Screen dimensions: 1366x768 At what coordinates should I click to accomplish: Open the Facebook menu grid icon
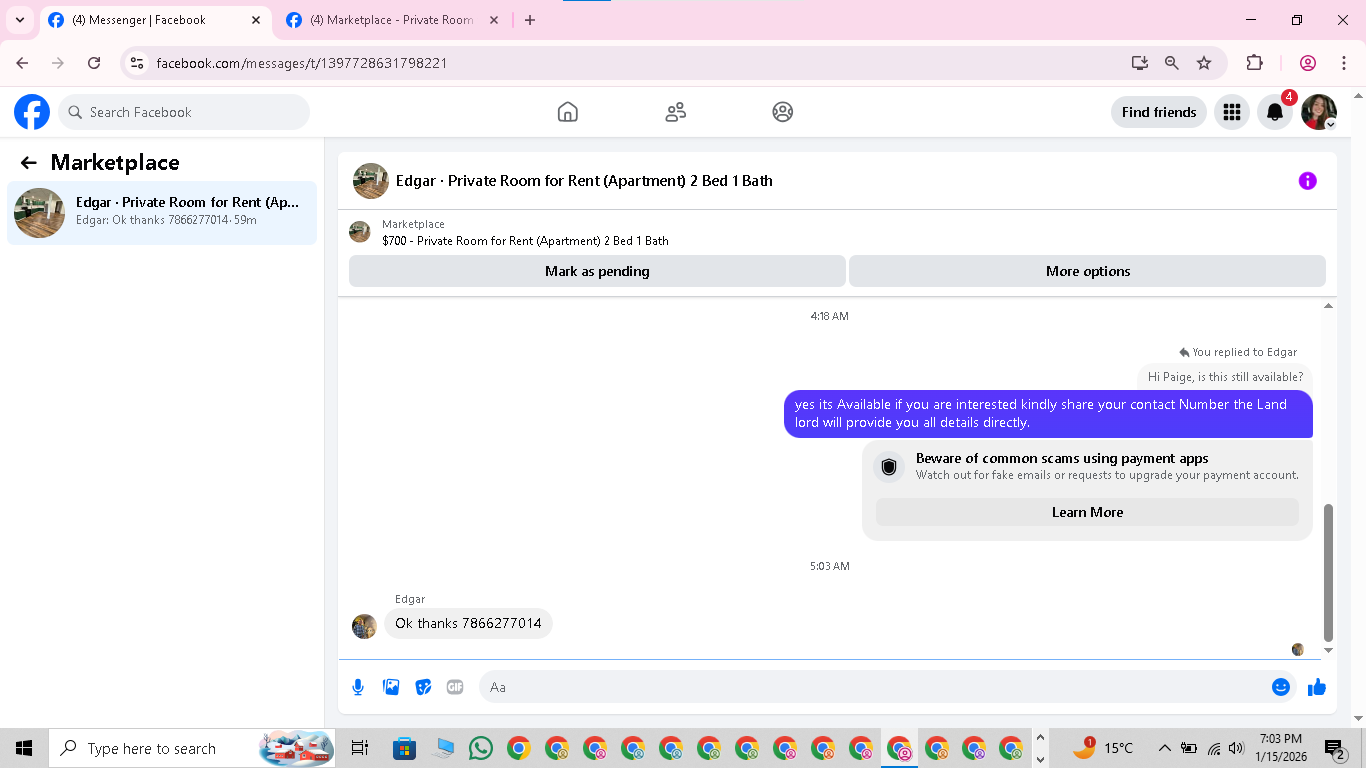(1232, 112)
